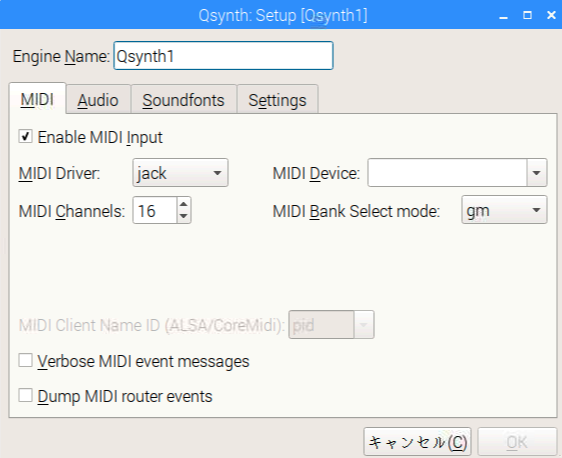
Task: Click the MIDI Channels down arrow
Action: (x=184, y=216)
